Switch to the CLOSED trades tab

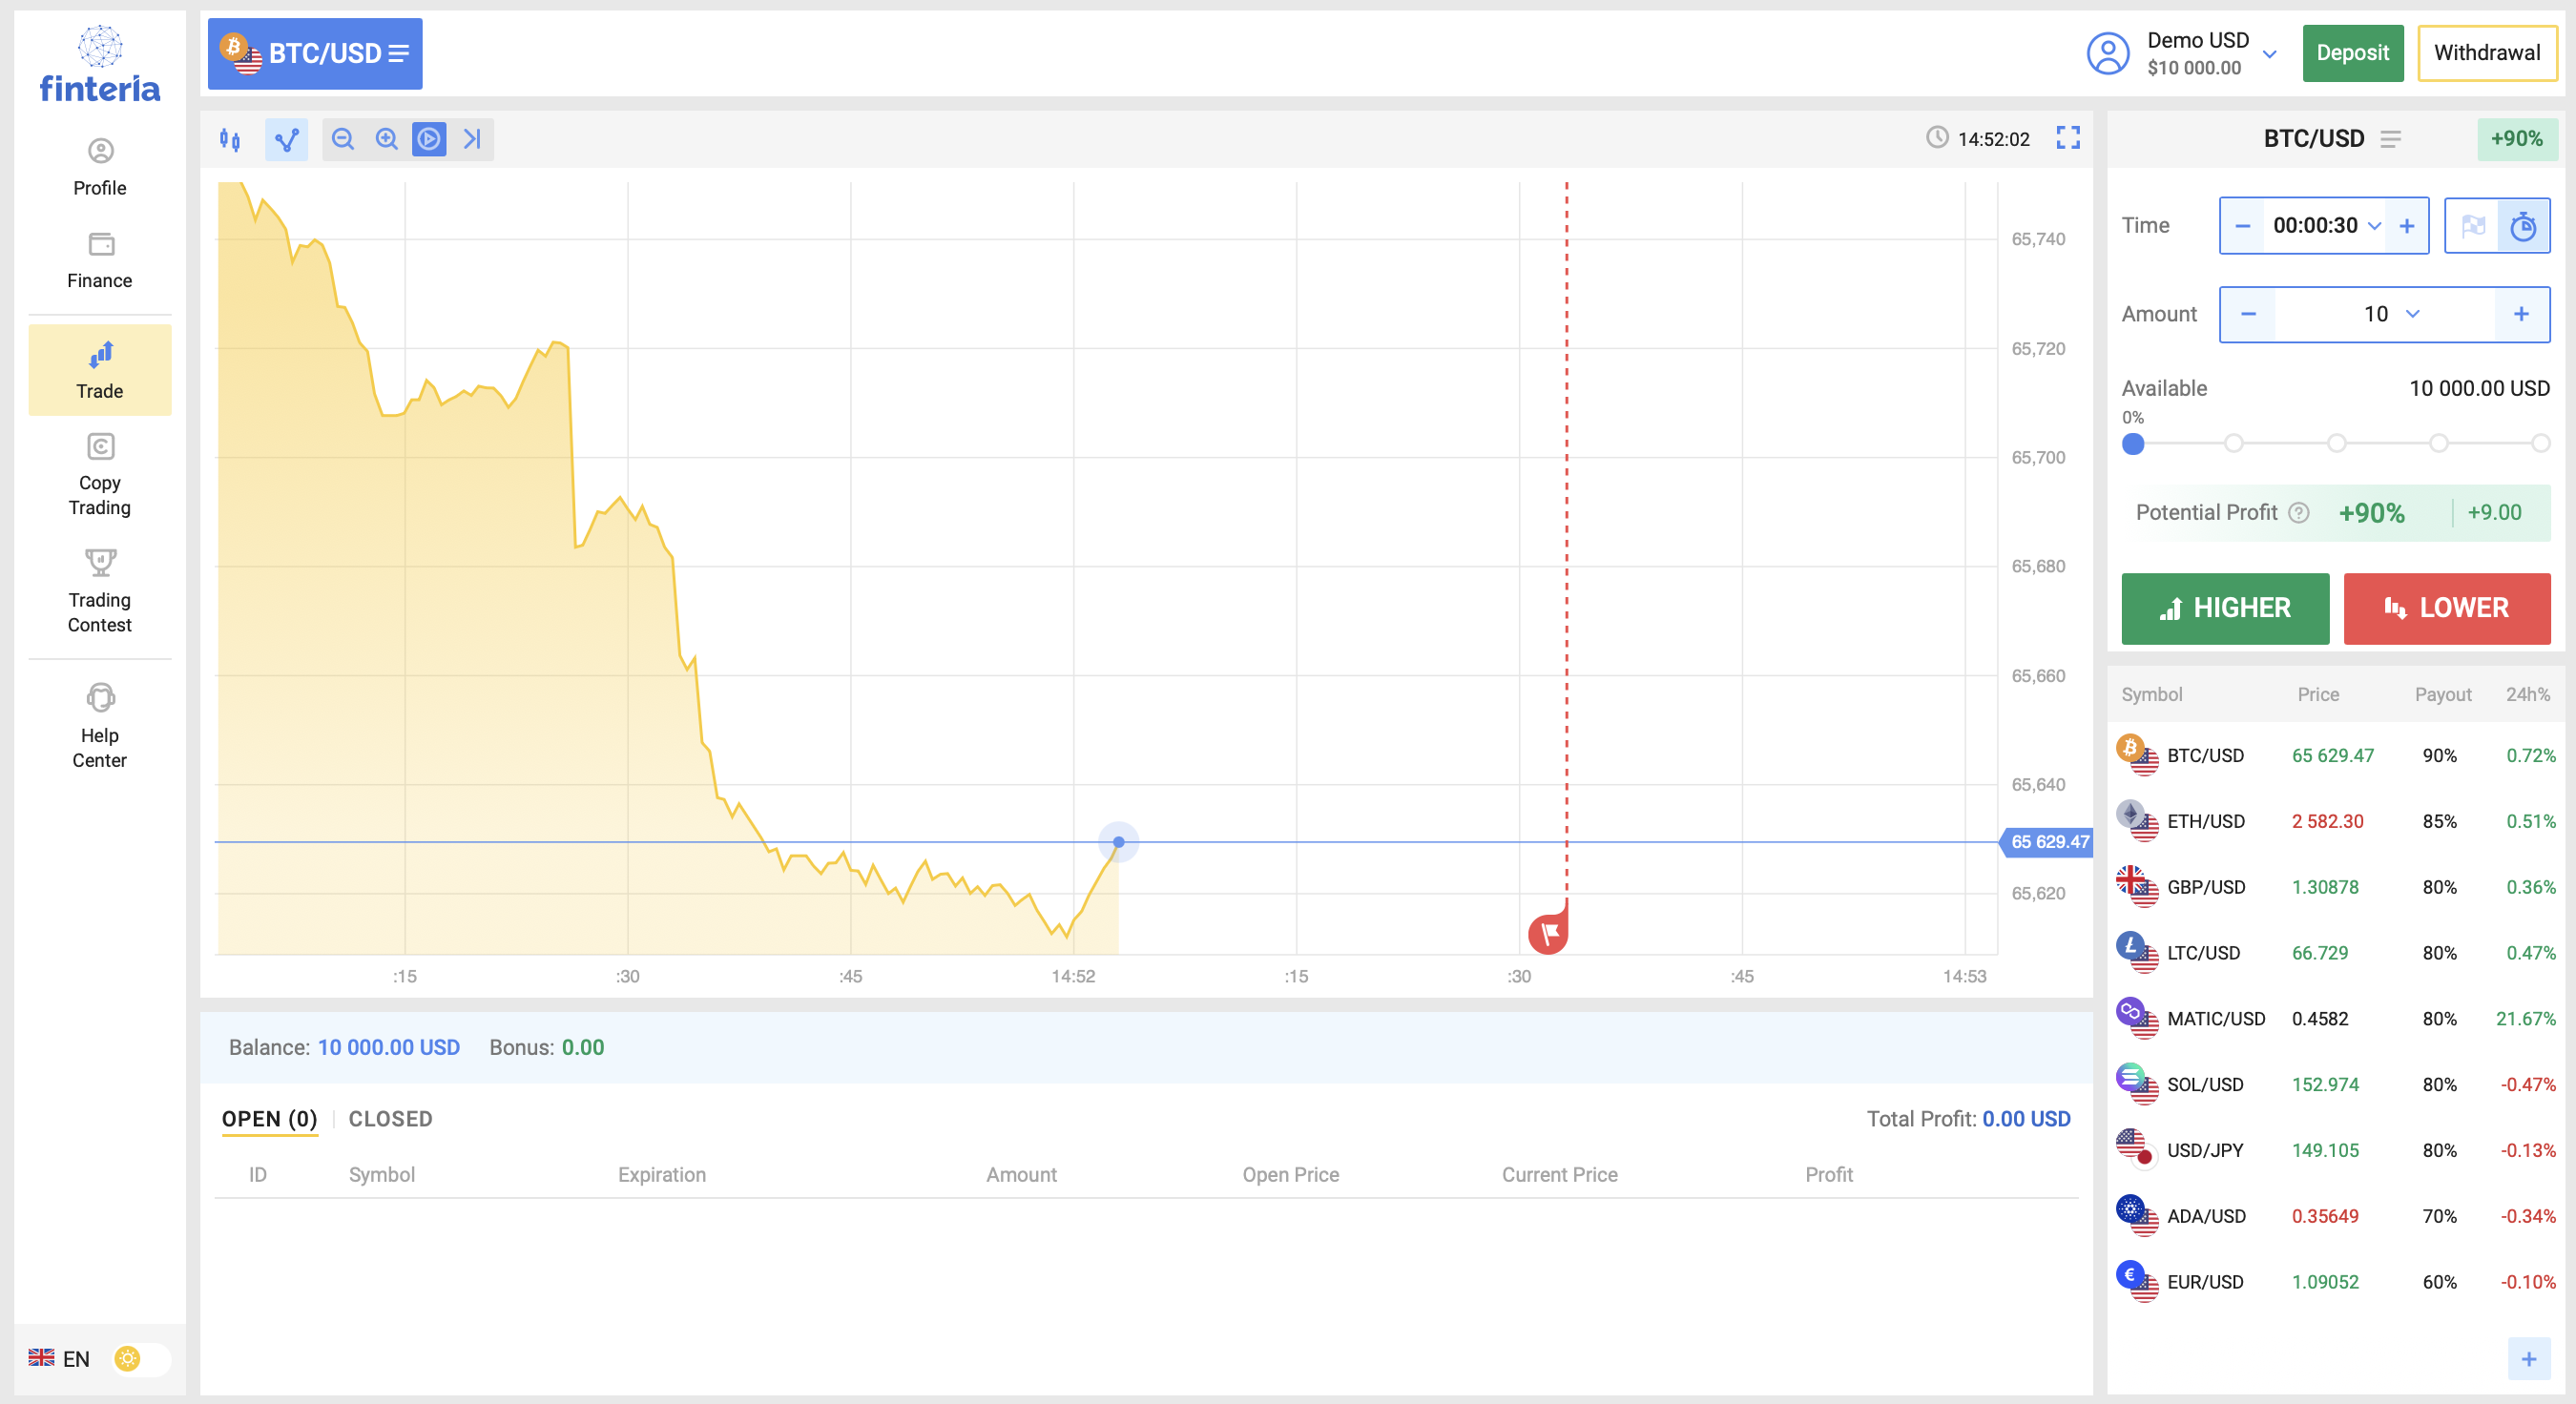coord(390,1119)
